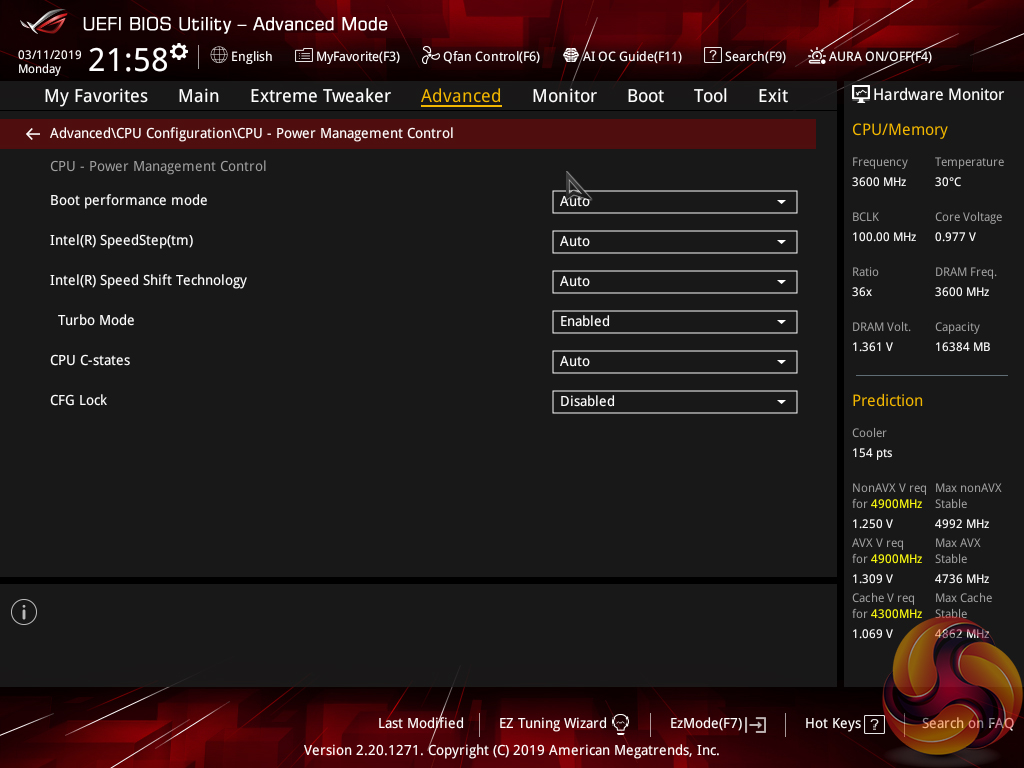
Task: Click the back arrow in the breadcrumb bar
Action: coord(33,134)
